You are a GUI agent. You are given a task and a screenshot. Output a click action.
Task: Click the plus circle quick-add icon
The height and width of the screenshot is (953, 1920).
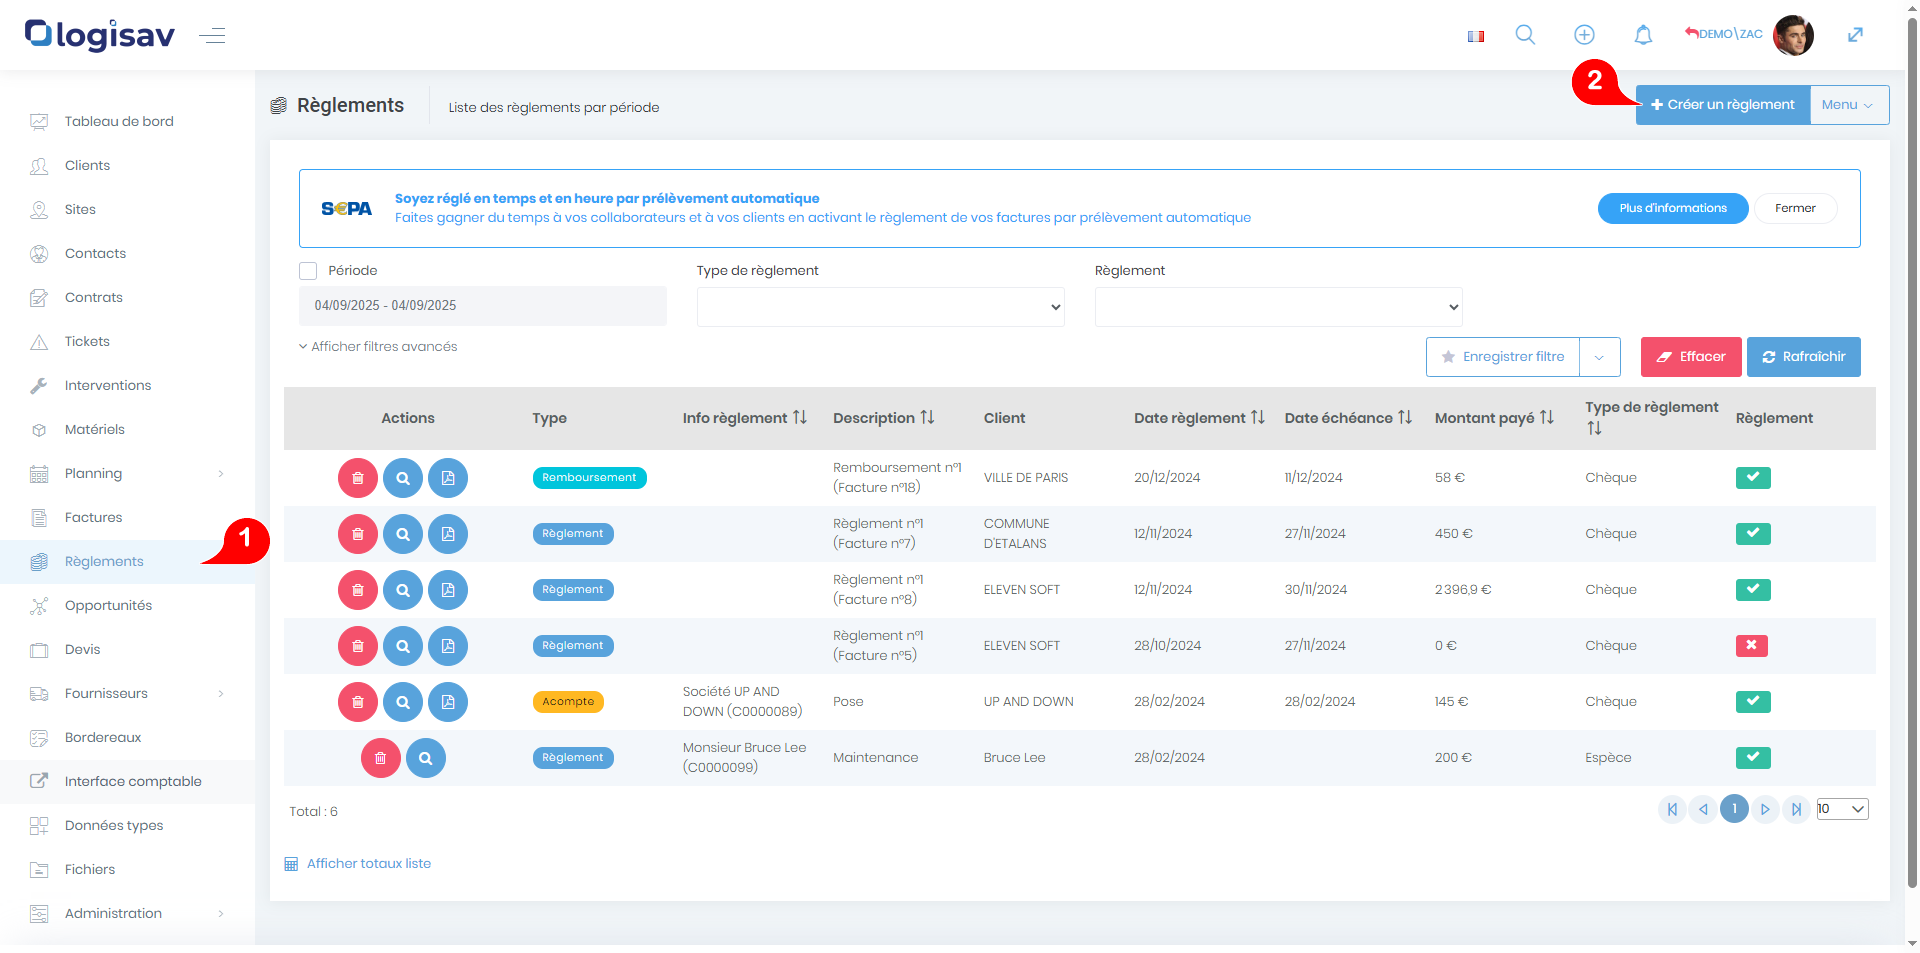pos(1584,35)
